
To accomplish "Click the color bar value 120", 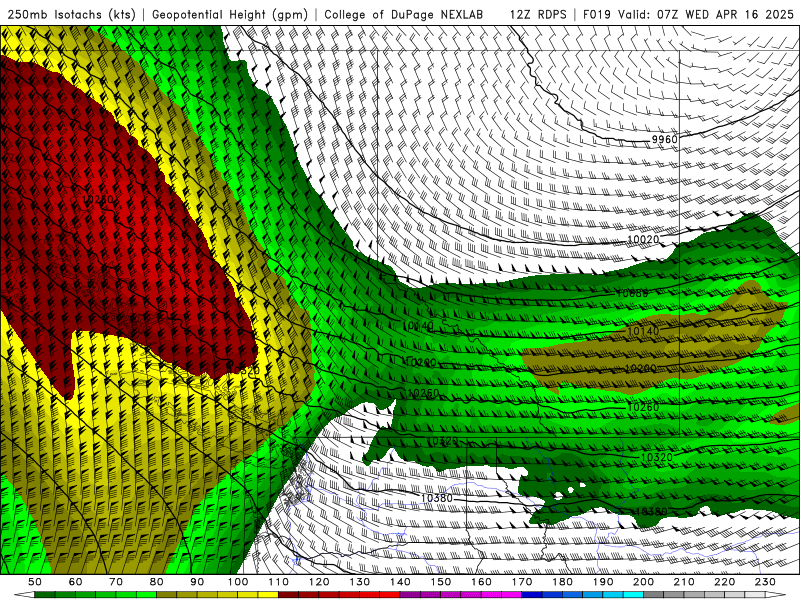I will click(x=319, y=582).
